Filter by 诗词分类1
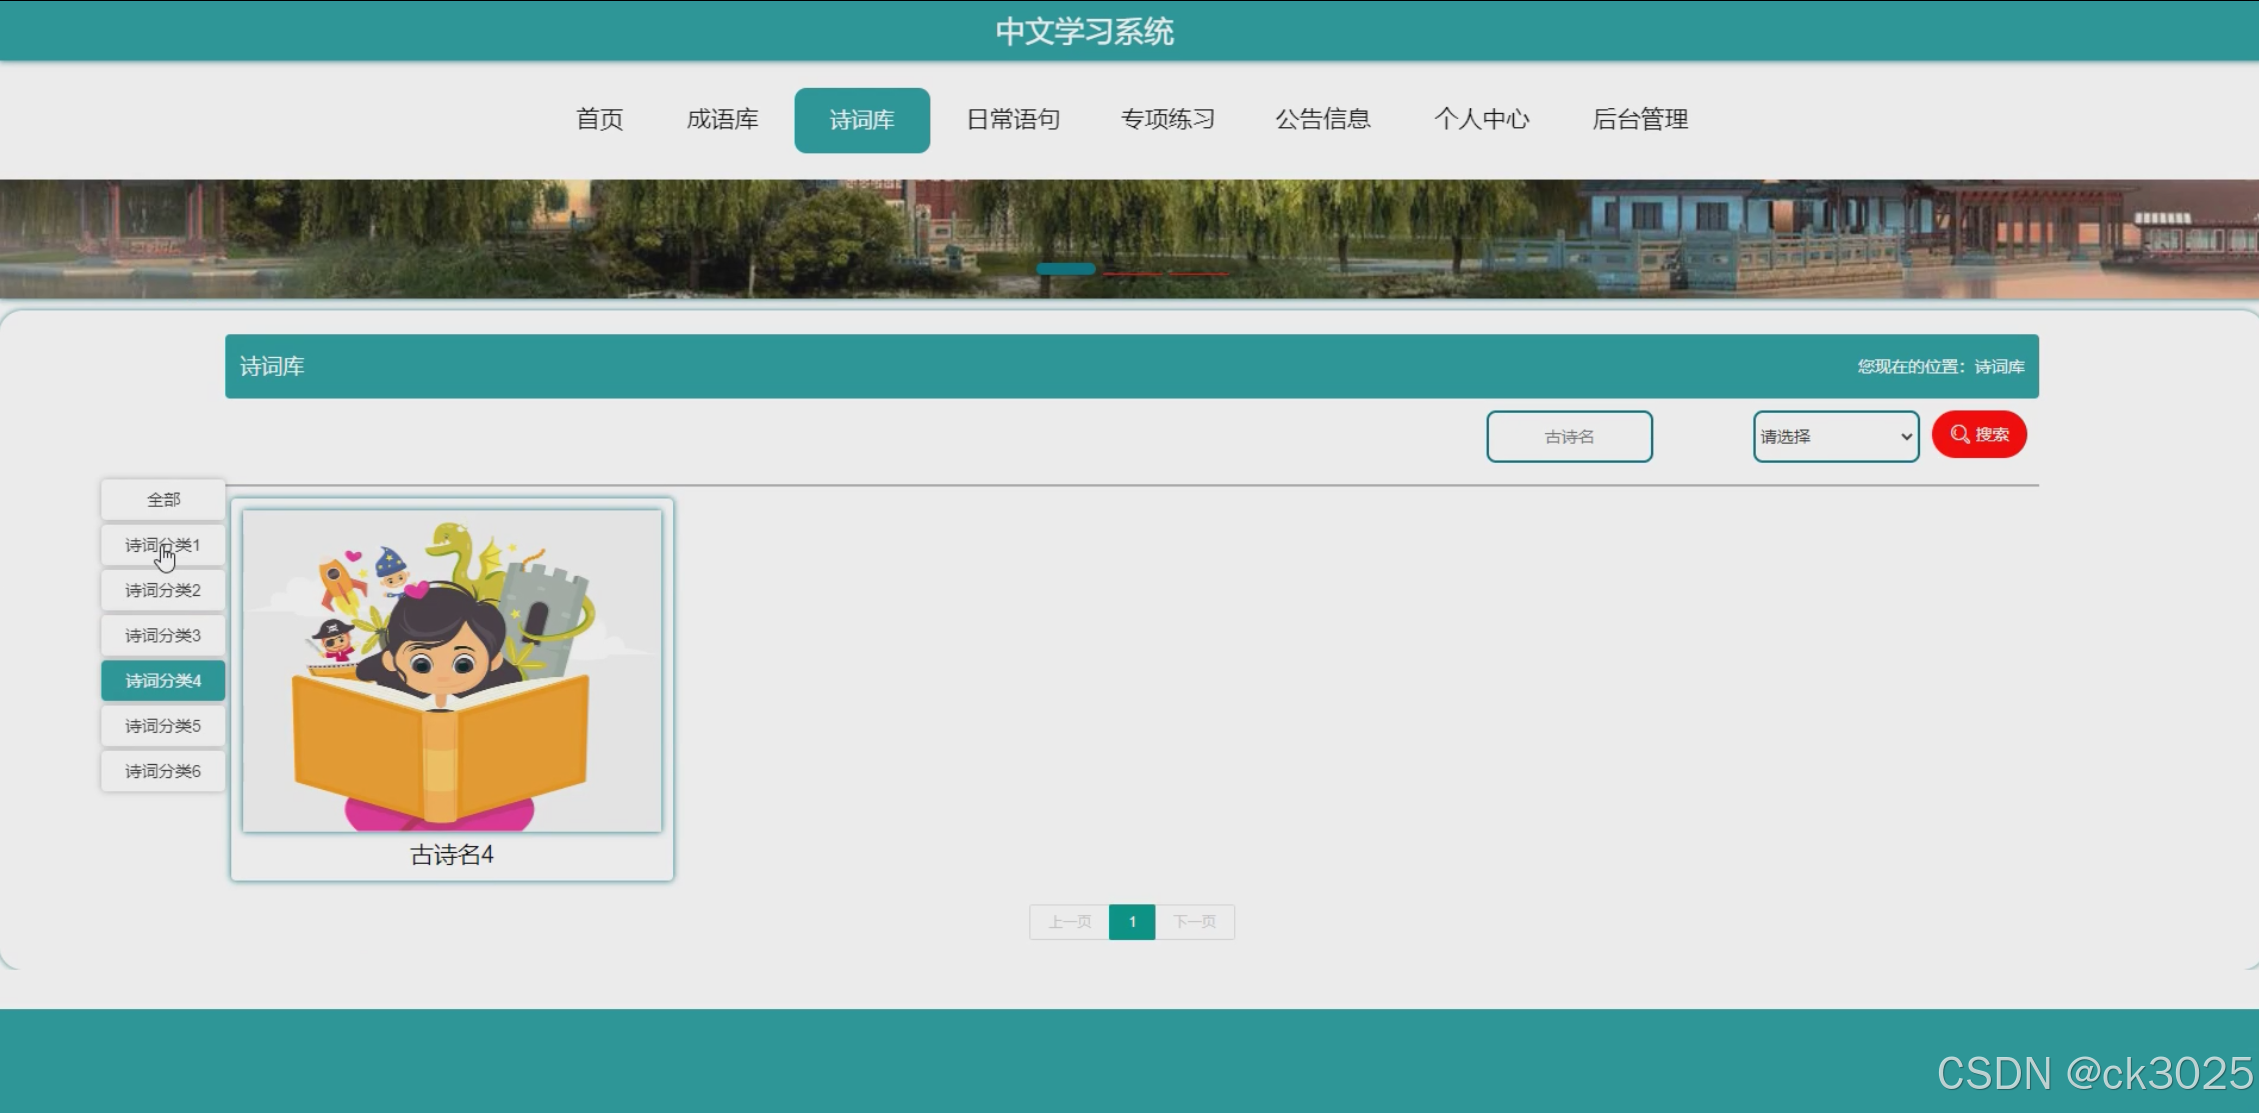Image resolution: width=2259 pixels, height=1113 pixels. [x=163, y=545]
